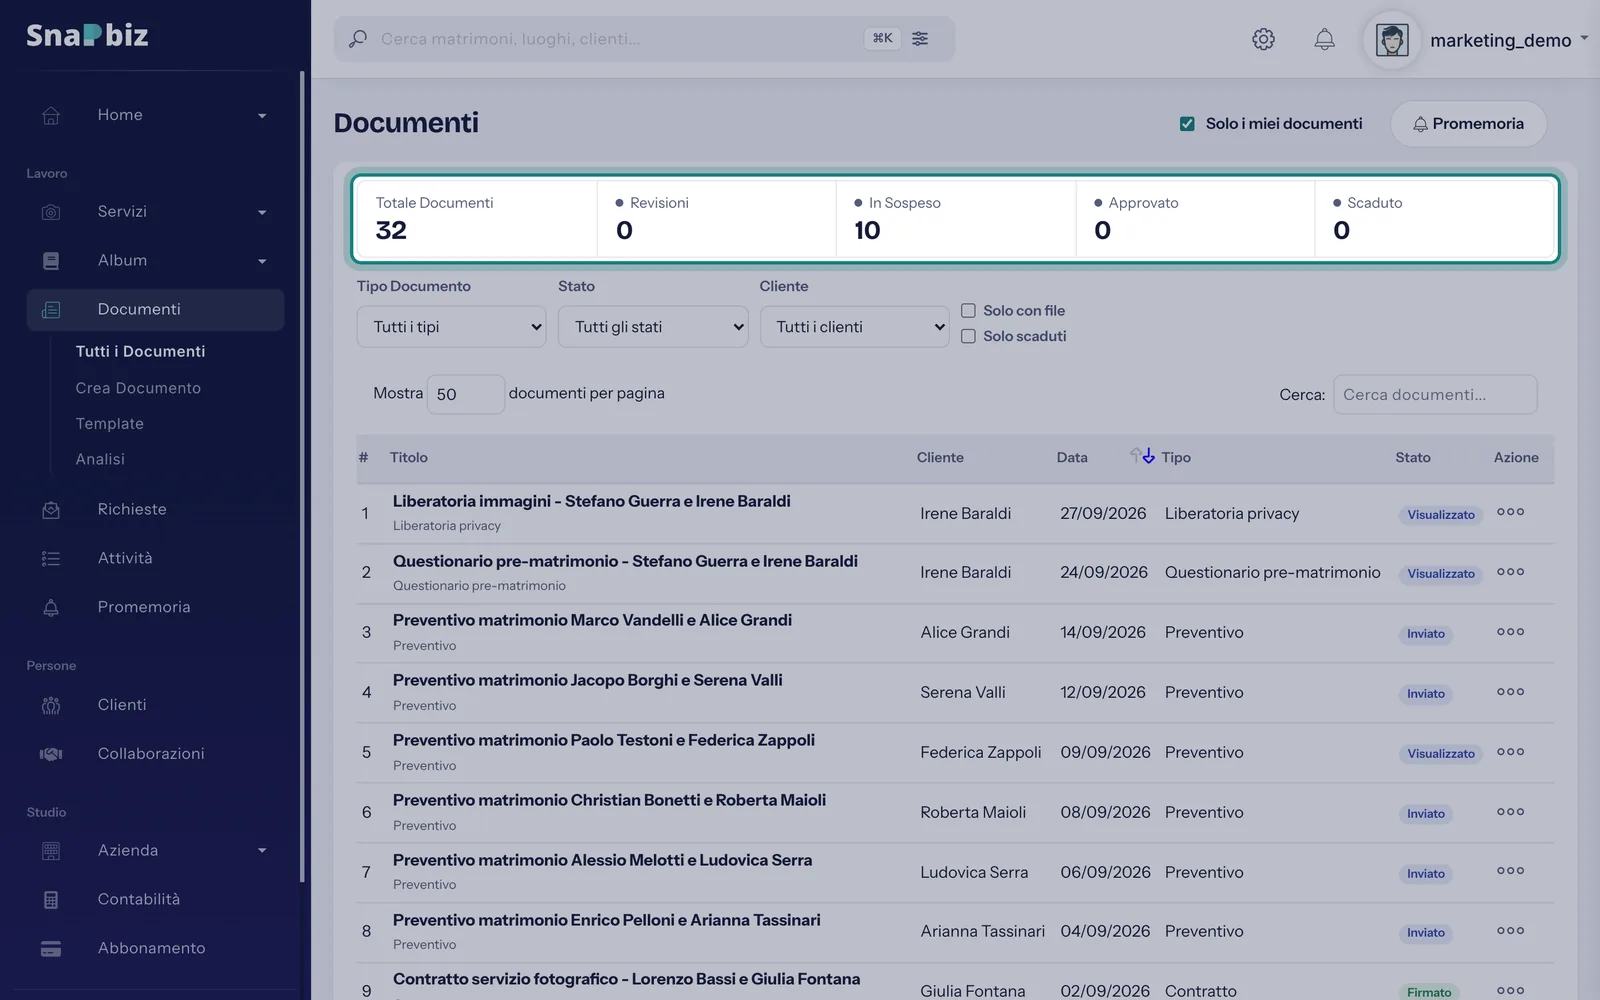Sort table by Data column header
This screenshot has height=1000, width=1600.
click(x=1072, y=458)
